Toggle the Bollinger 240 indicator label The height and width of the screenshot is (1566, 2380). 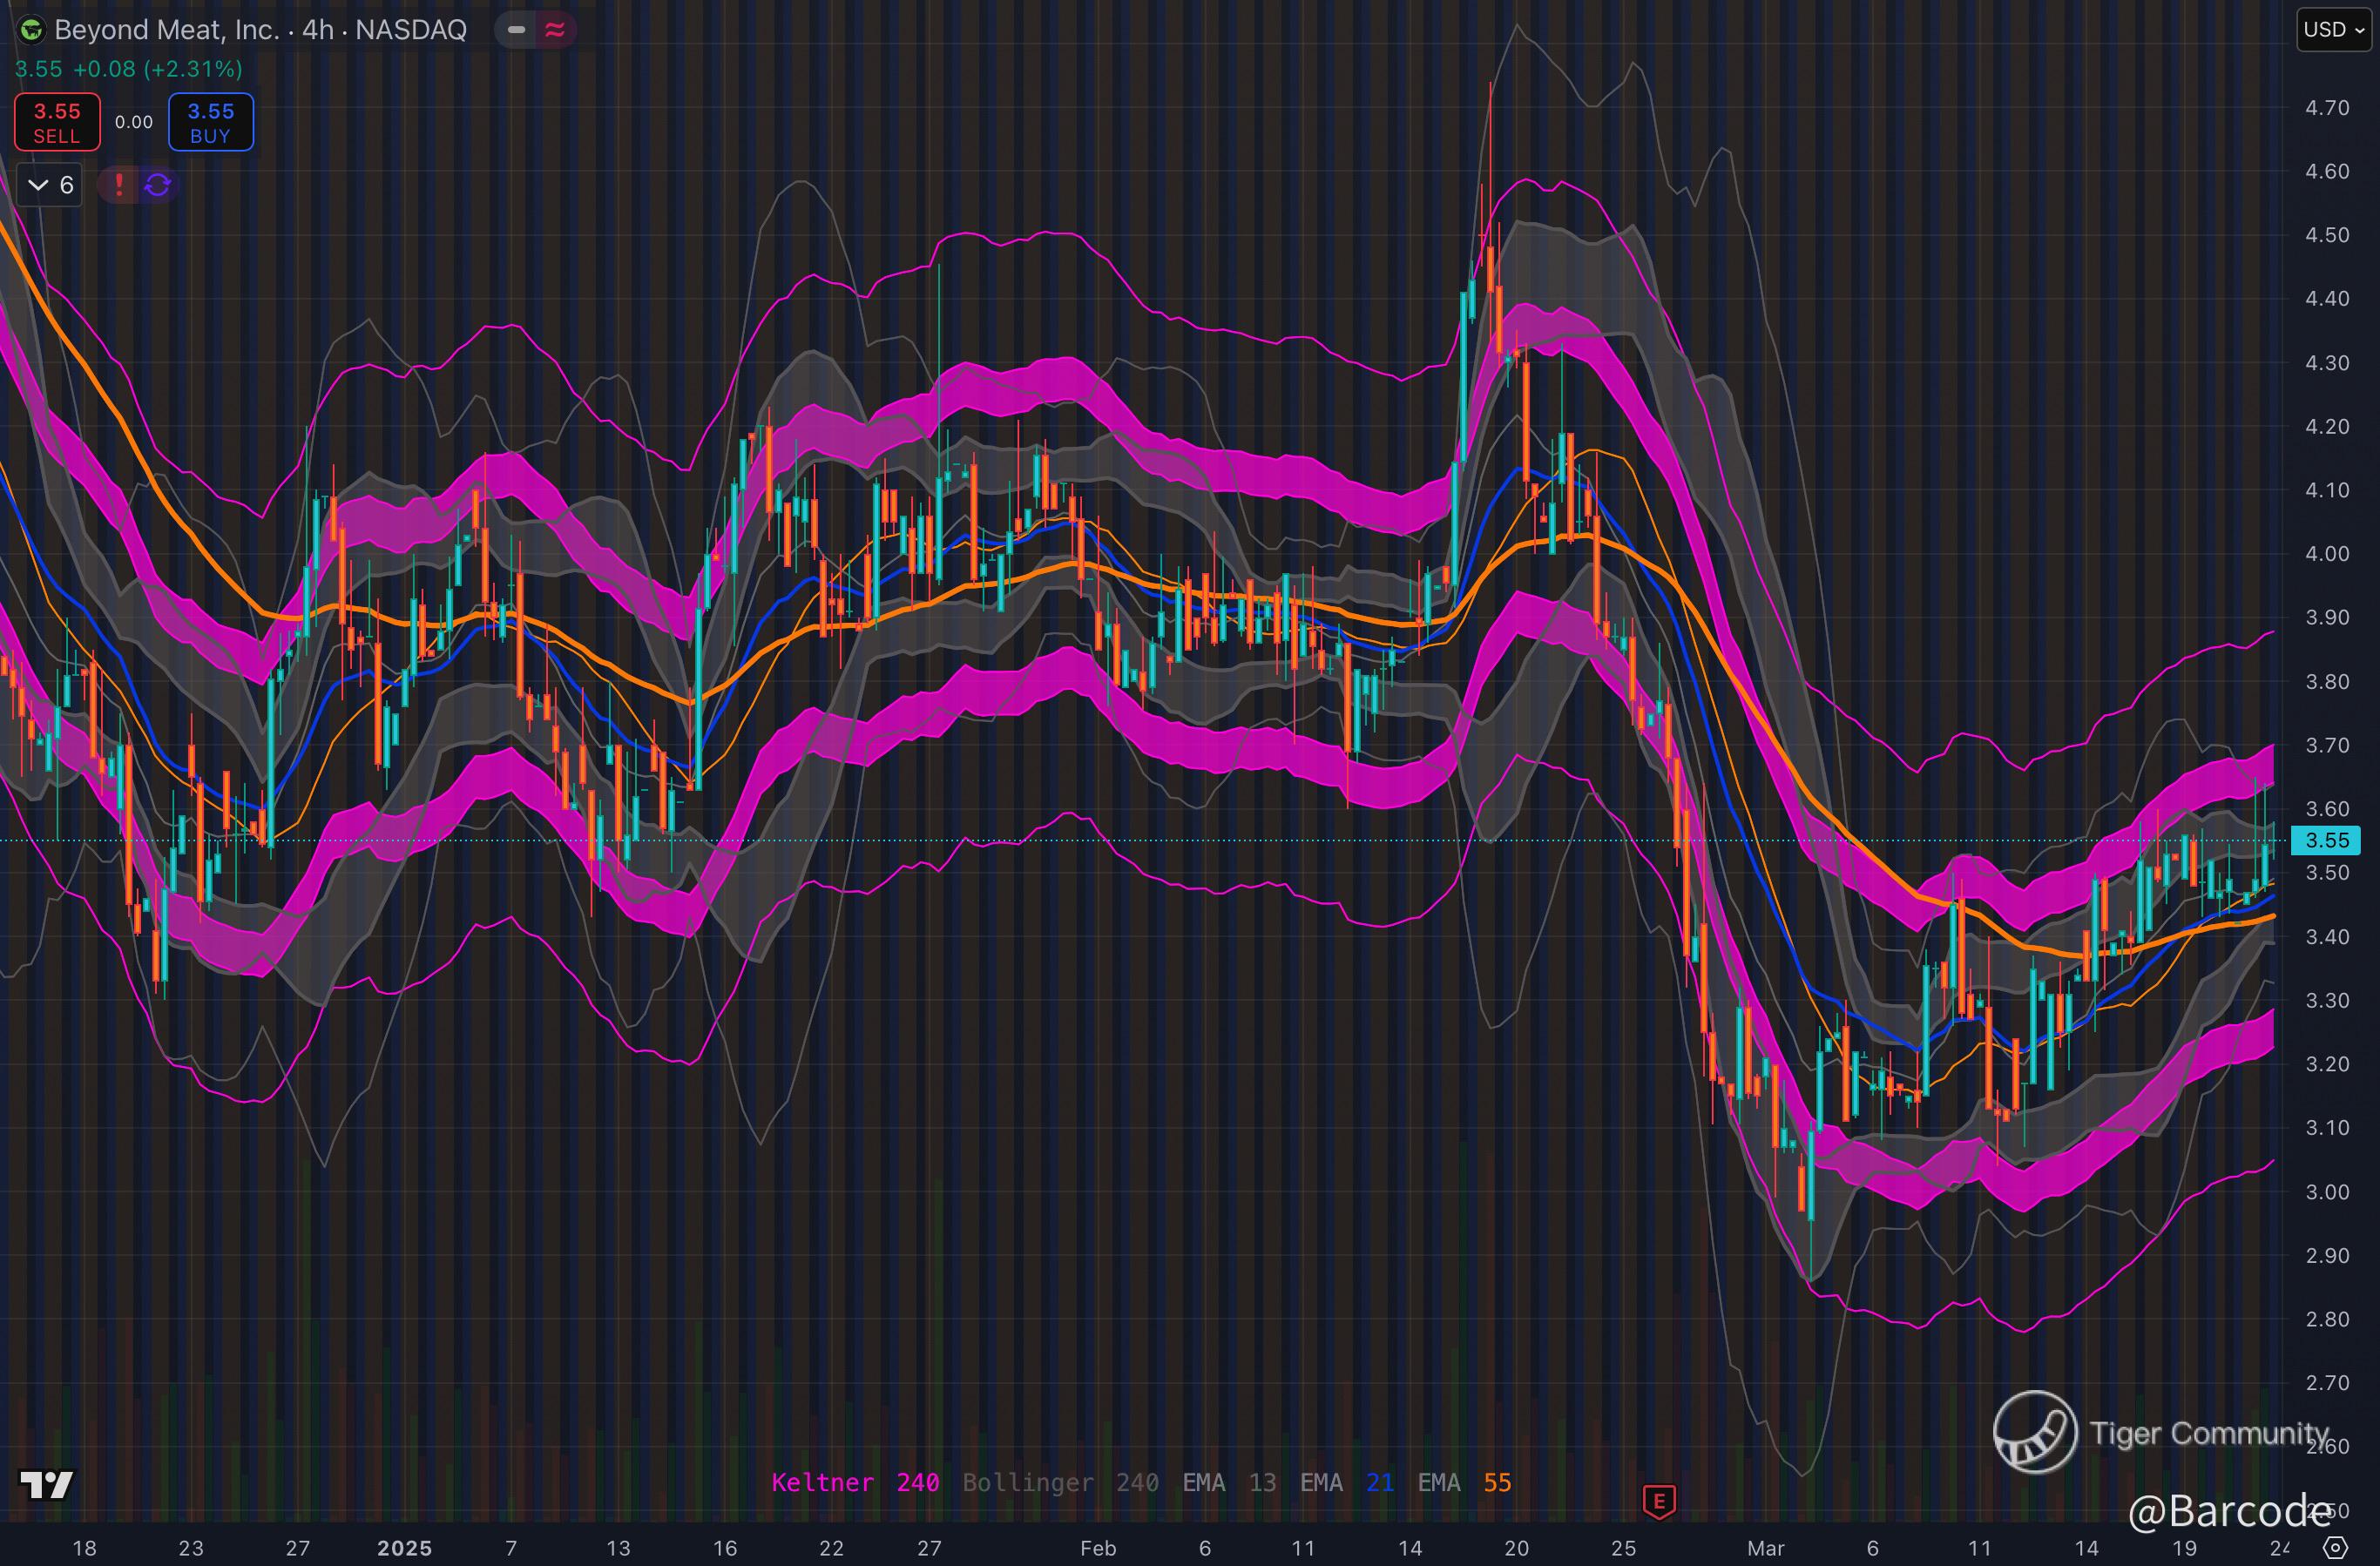click(x=1060, y=1482)
